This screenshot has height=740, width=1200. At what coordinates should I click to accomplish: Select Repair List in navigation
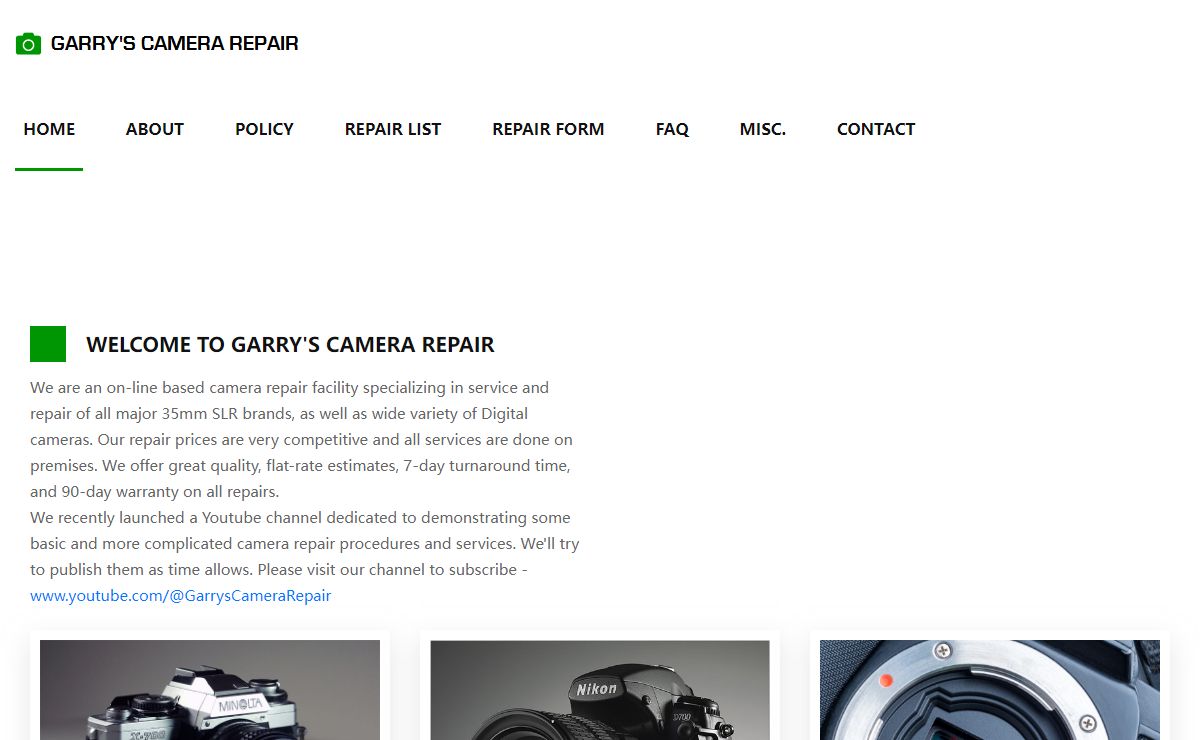(x=393, y=129)
